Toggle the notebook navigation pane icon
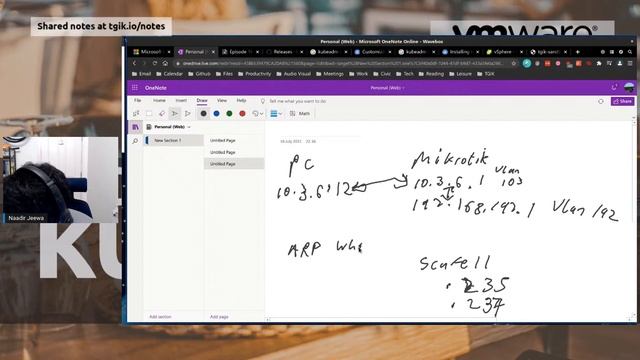 coord(136,127)
